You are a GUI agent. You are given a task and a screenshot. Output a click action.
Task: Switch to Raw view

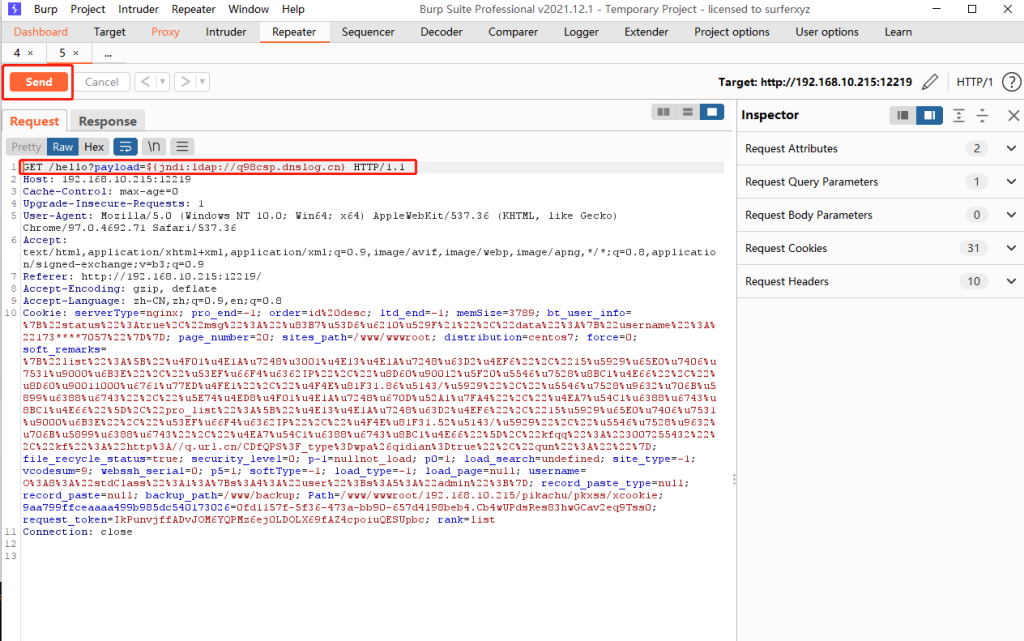pyautogui.click(x=63, y=147)
